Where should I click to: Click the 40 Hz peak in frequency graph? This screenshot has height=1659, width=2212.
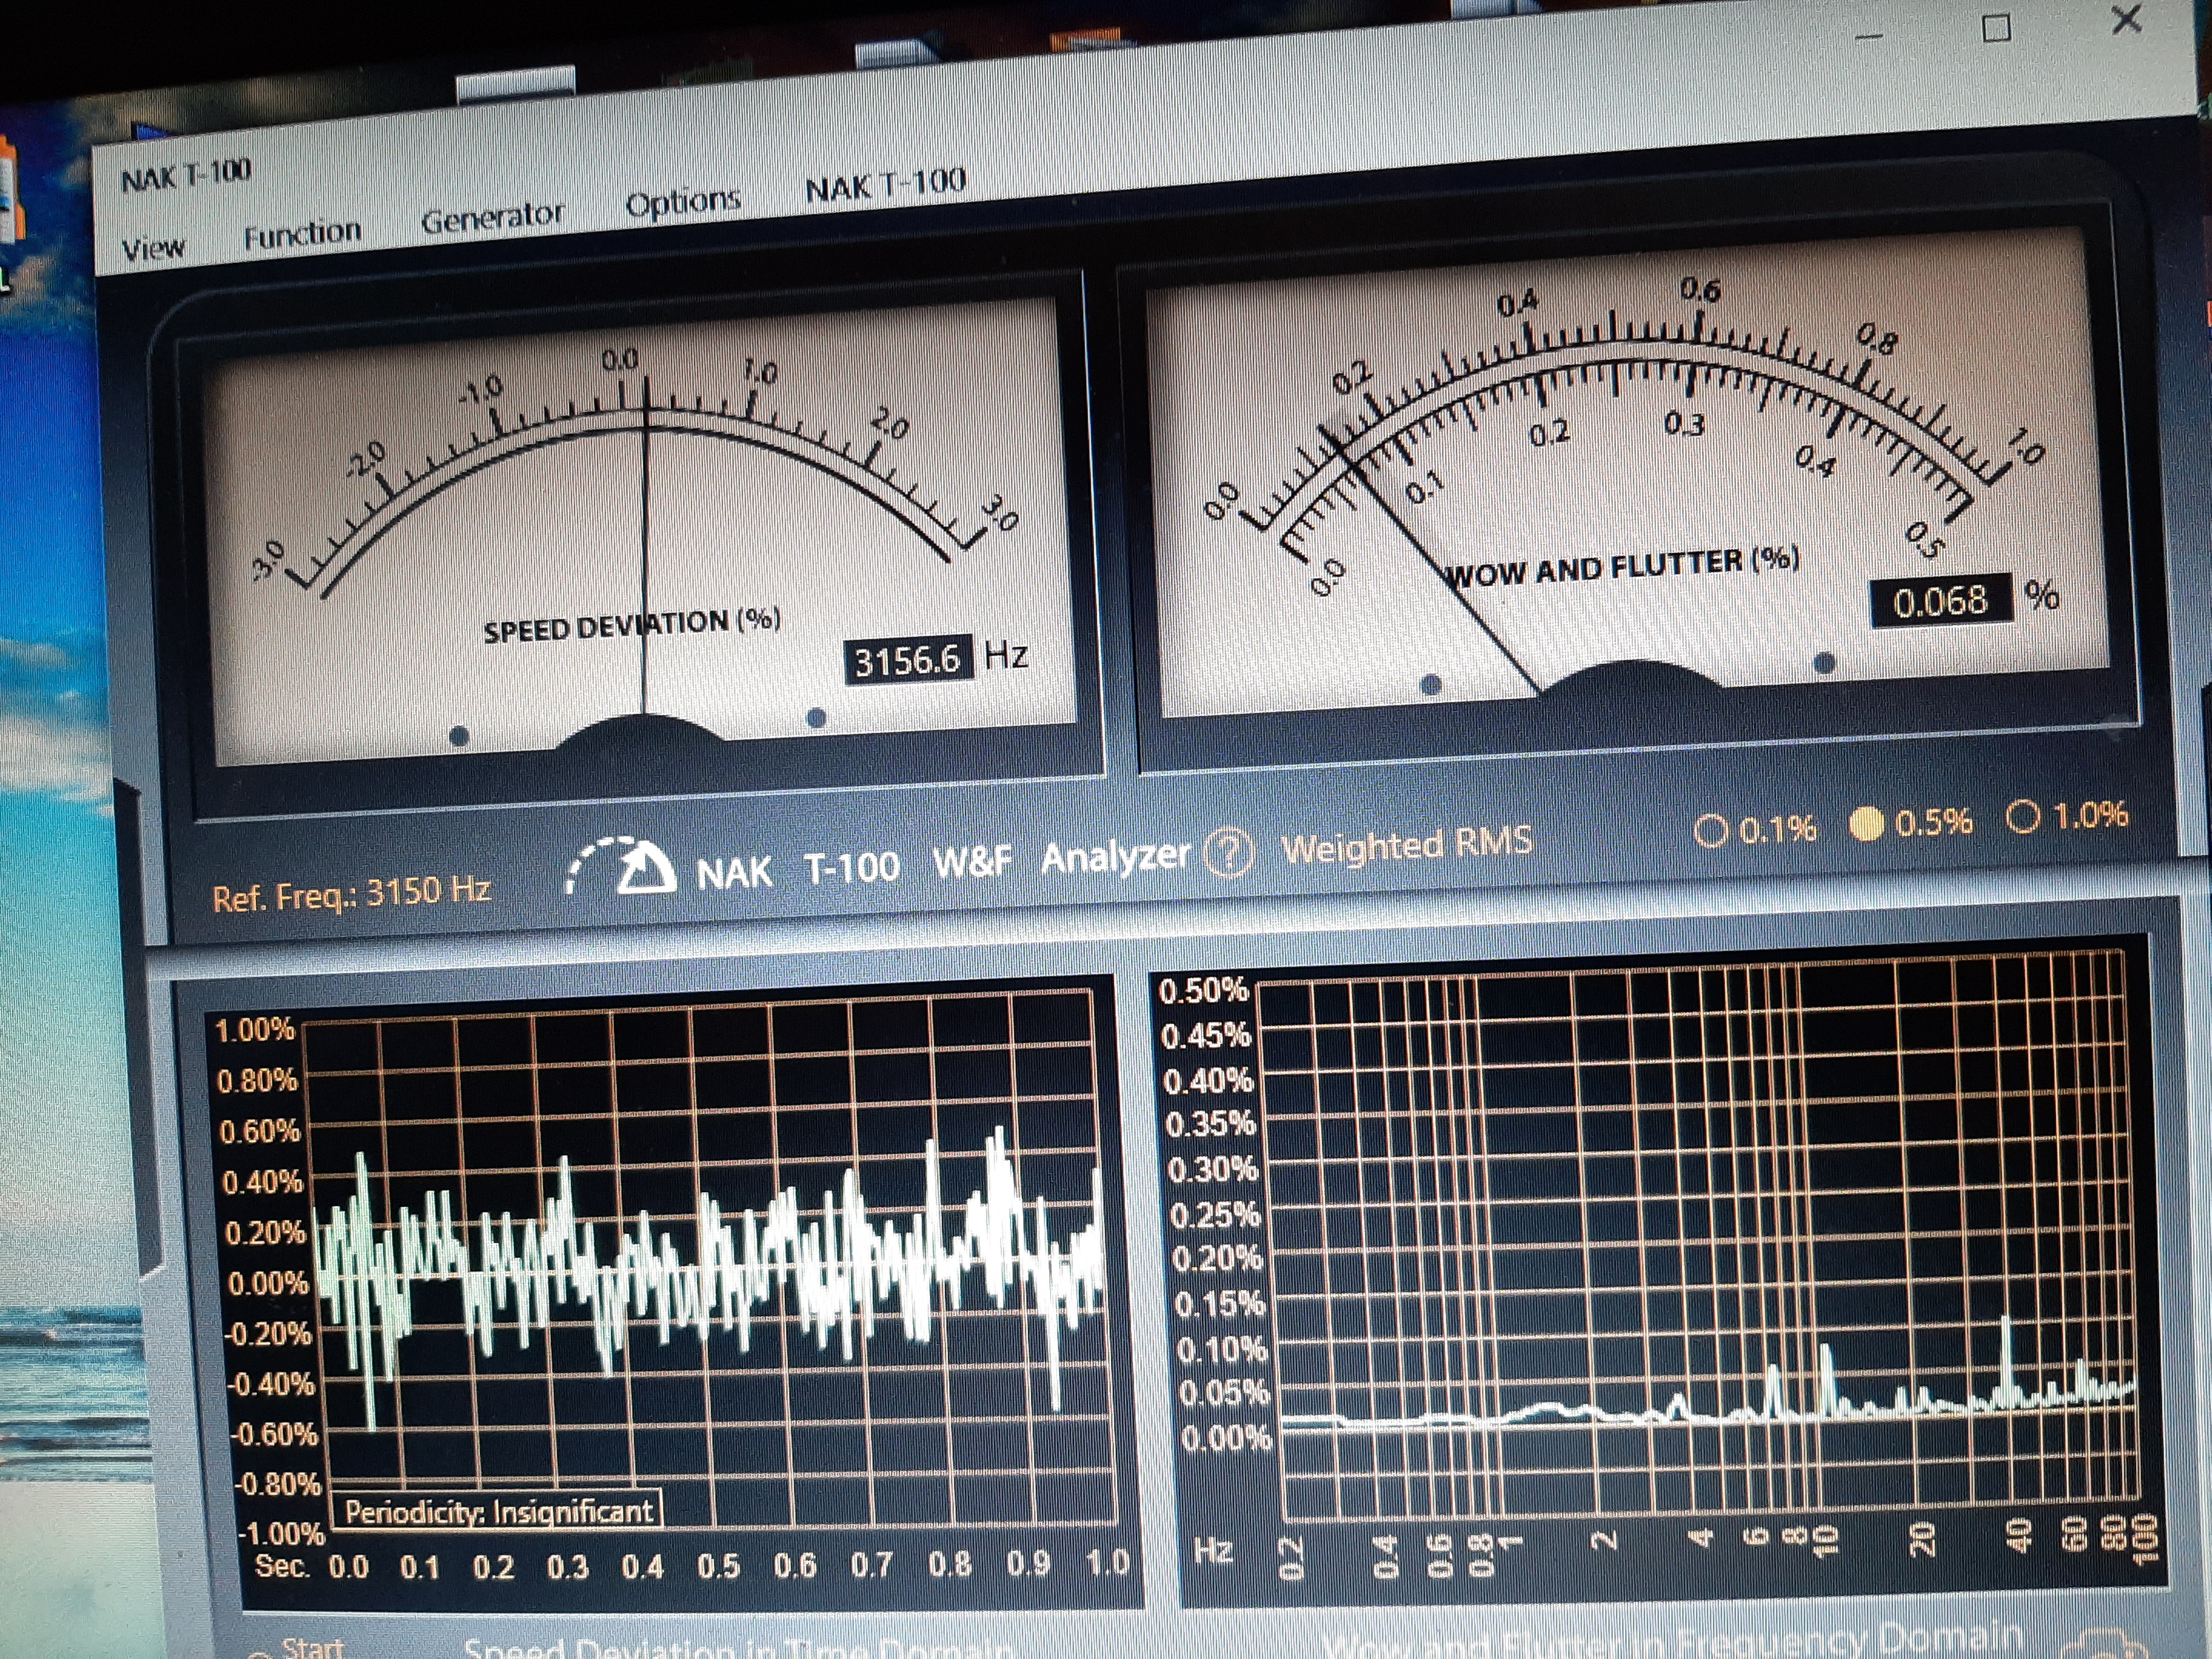2005,1362
